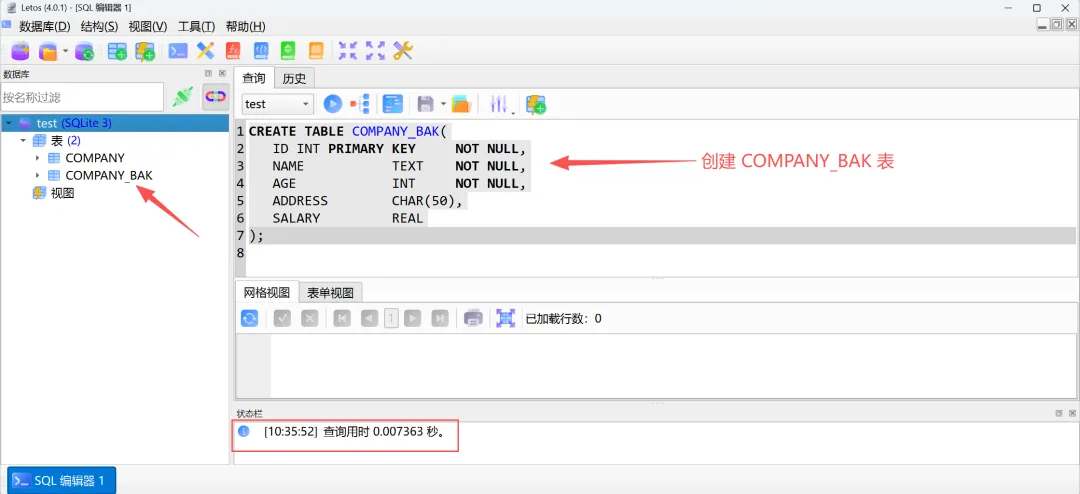Open the 帮助(H) menu

(246, 26)
